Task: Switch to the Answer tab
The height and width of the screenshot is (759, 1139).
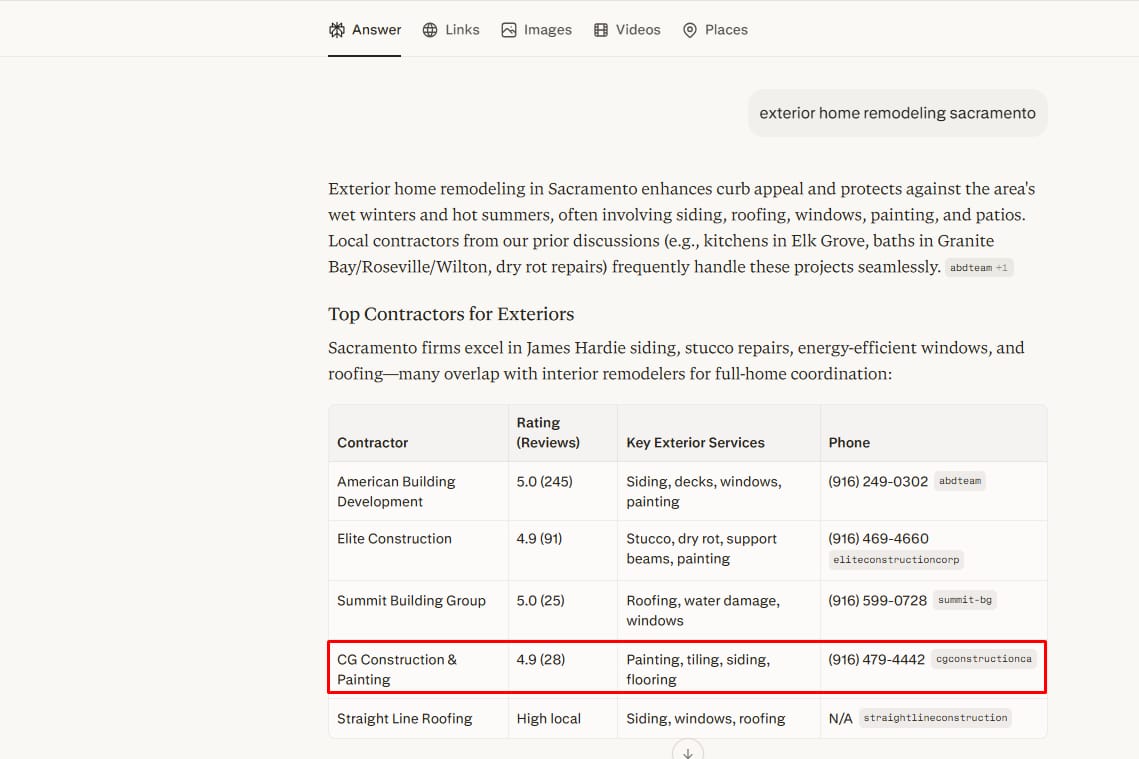Action: click(x=365, y=30)
